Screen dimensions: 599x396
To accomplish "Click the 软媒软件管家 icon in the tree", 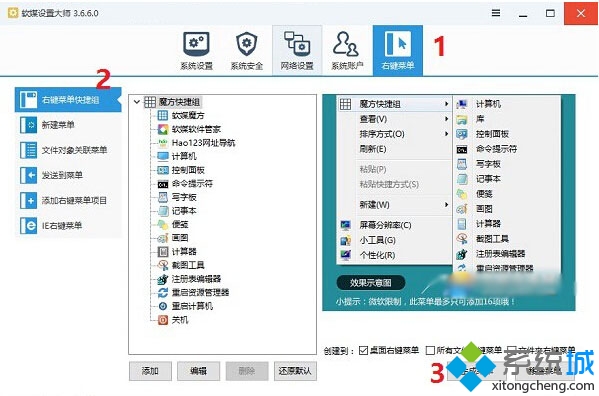I will (x=163, y=129).
